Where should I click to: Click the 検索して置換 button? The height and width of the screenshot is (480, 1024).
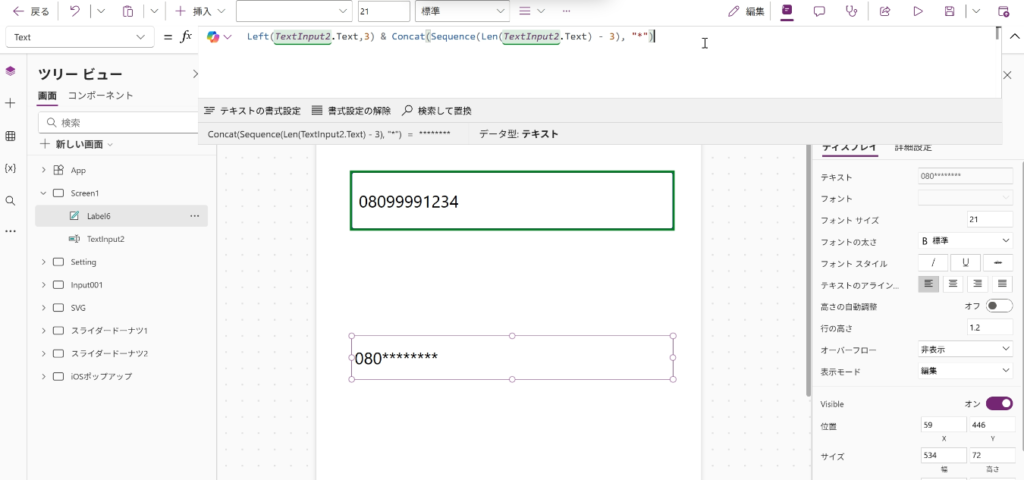[437, 110]
